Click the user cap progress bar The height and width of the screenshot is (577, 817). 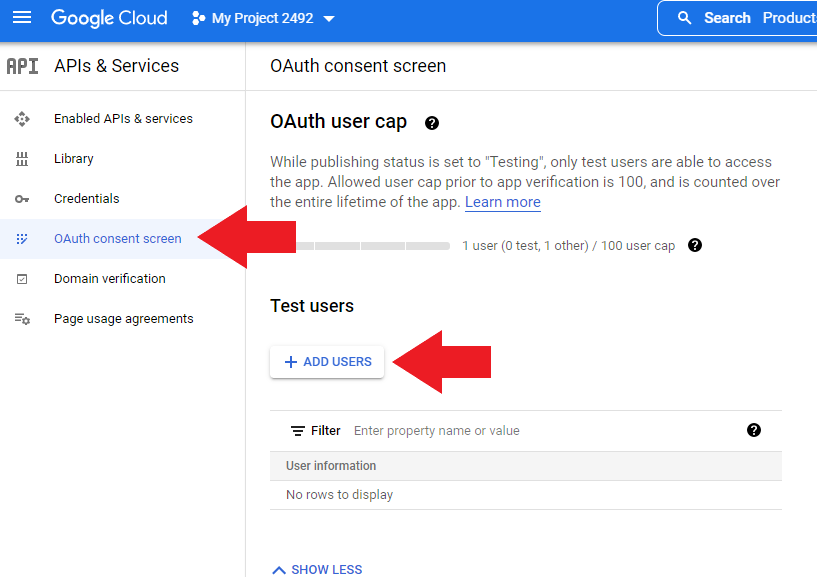click(360, 246)
